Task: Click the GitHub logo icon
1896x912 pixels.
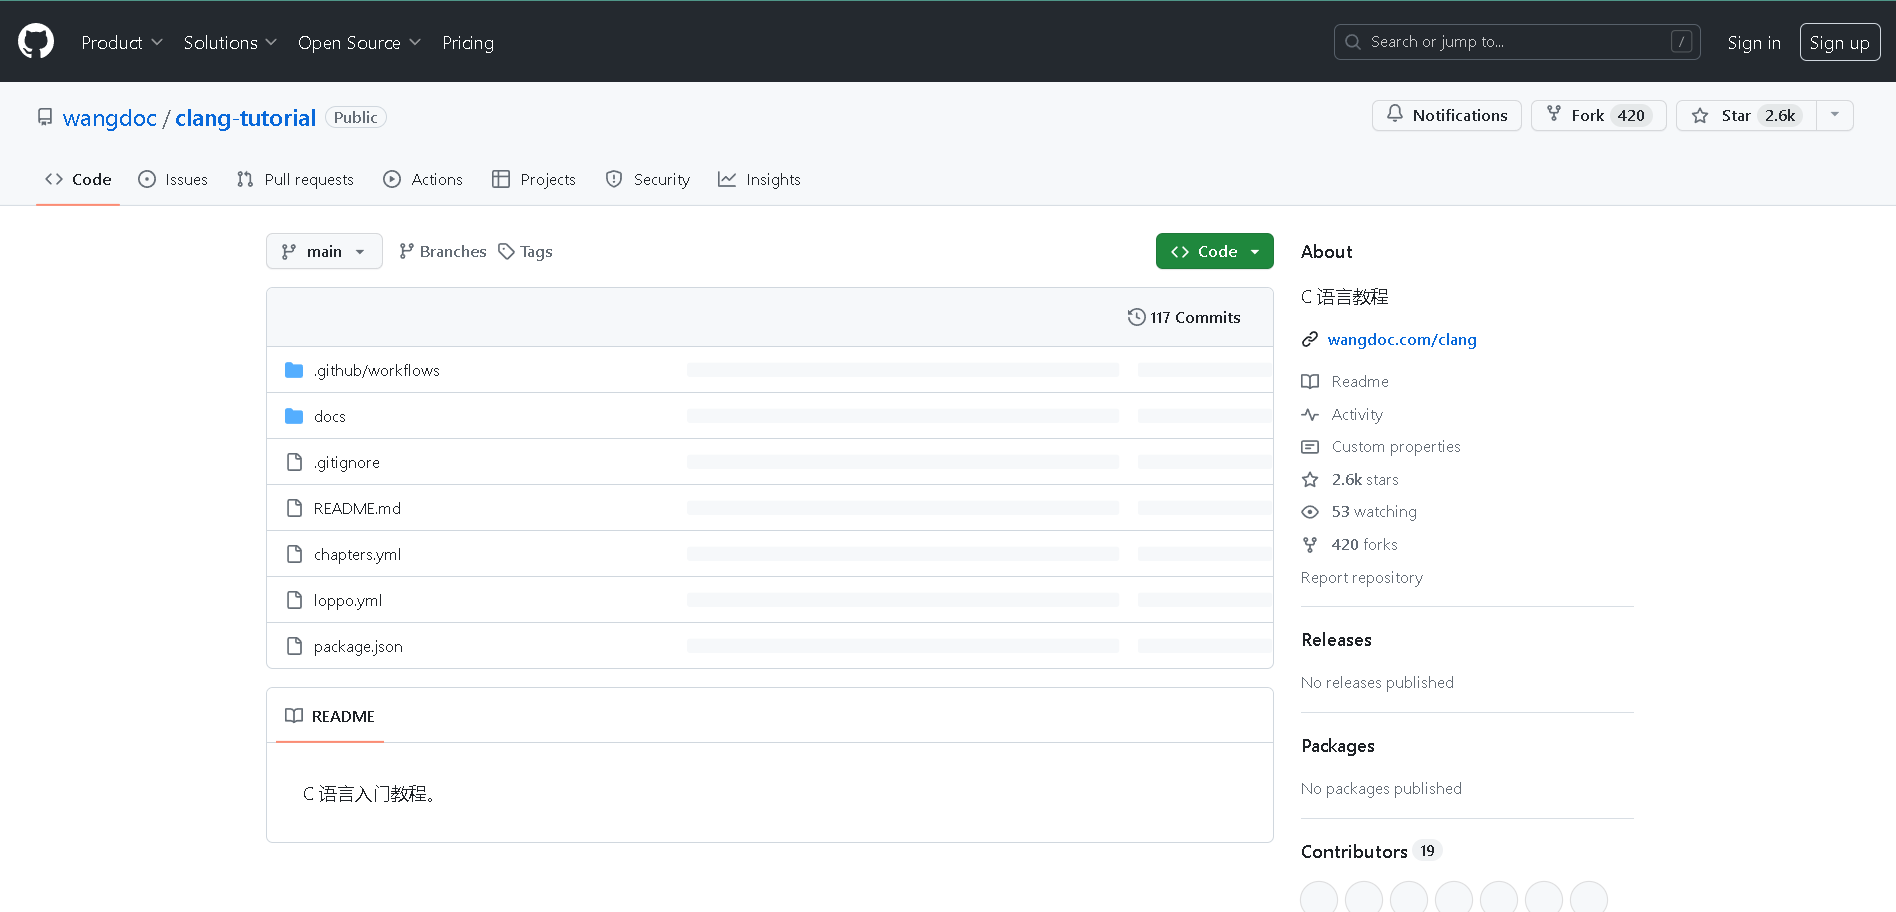Action: (36, 42)
